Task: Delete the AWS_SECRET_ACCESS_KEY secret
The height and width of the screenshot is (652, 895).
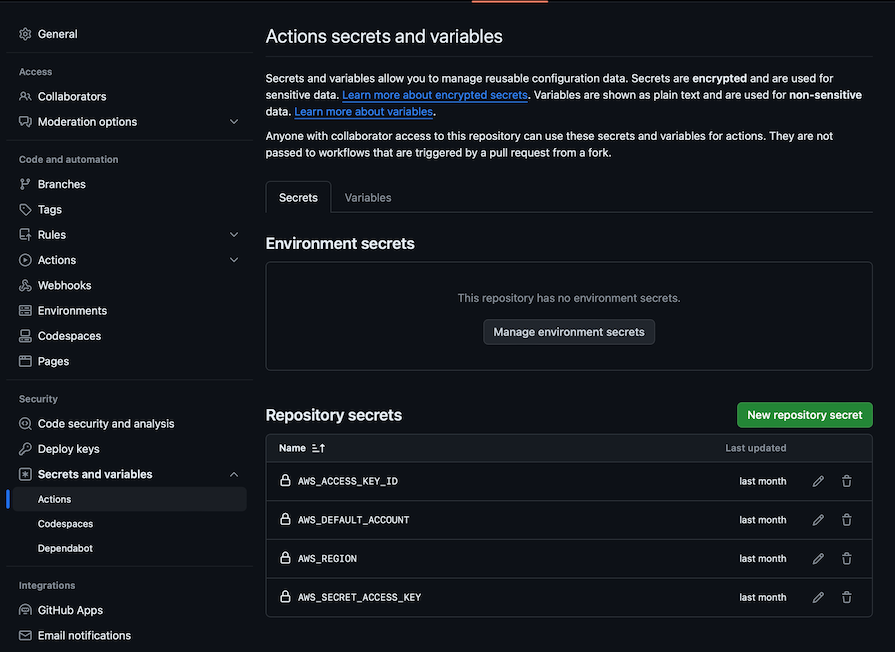Action: [846, 596]
